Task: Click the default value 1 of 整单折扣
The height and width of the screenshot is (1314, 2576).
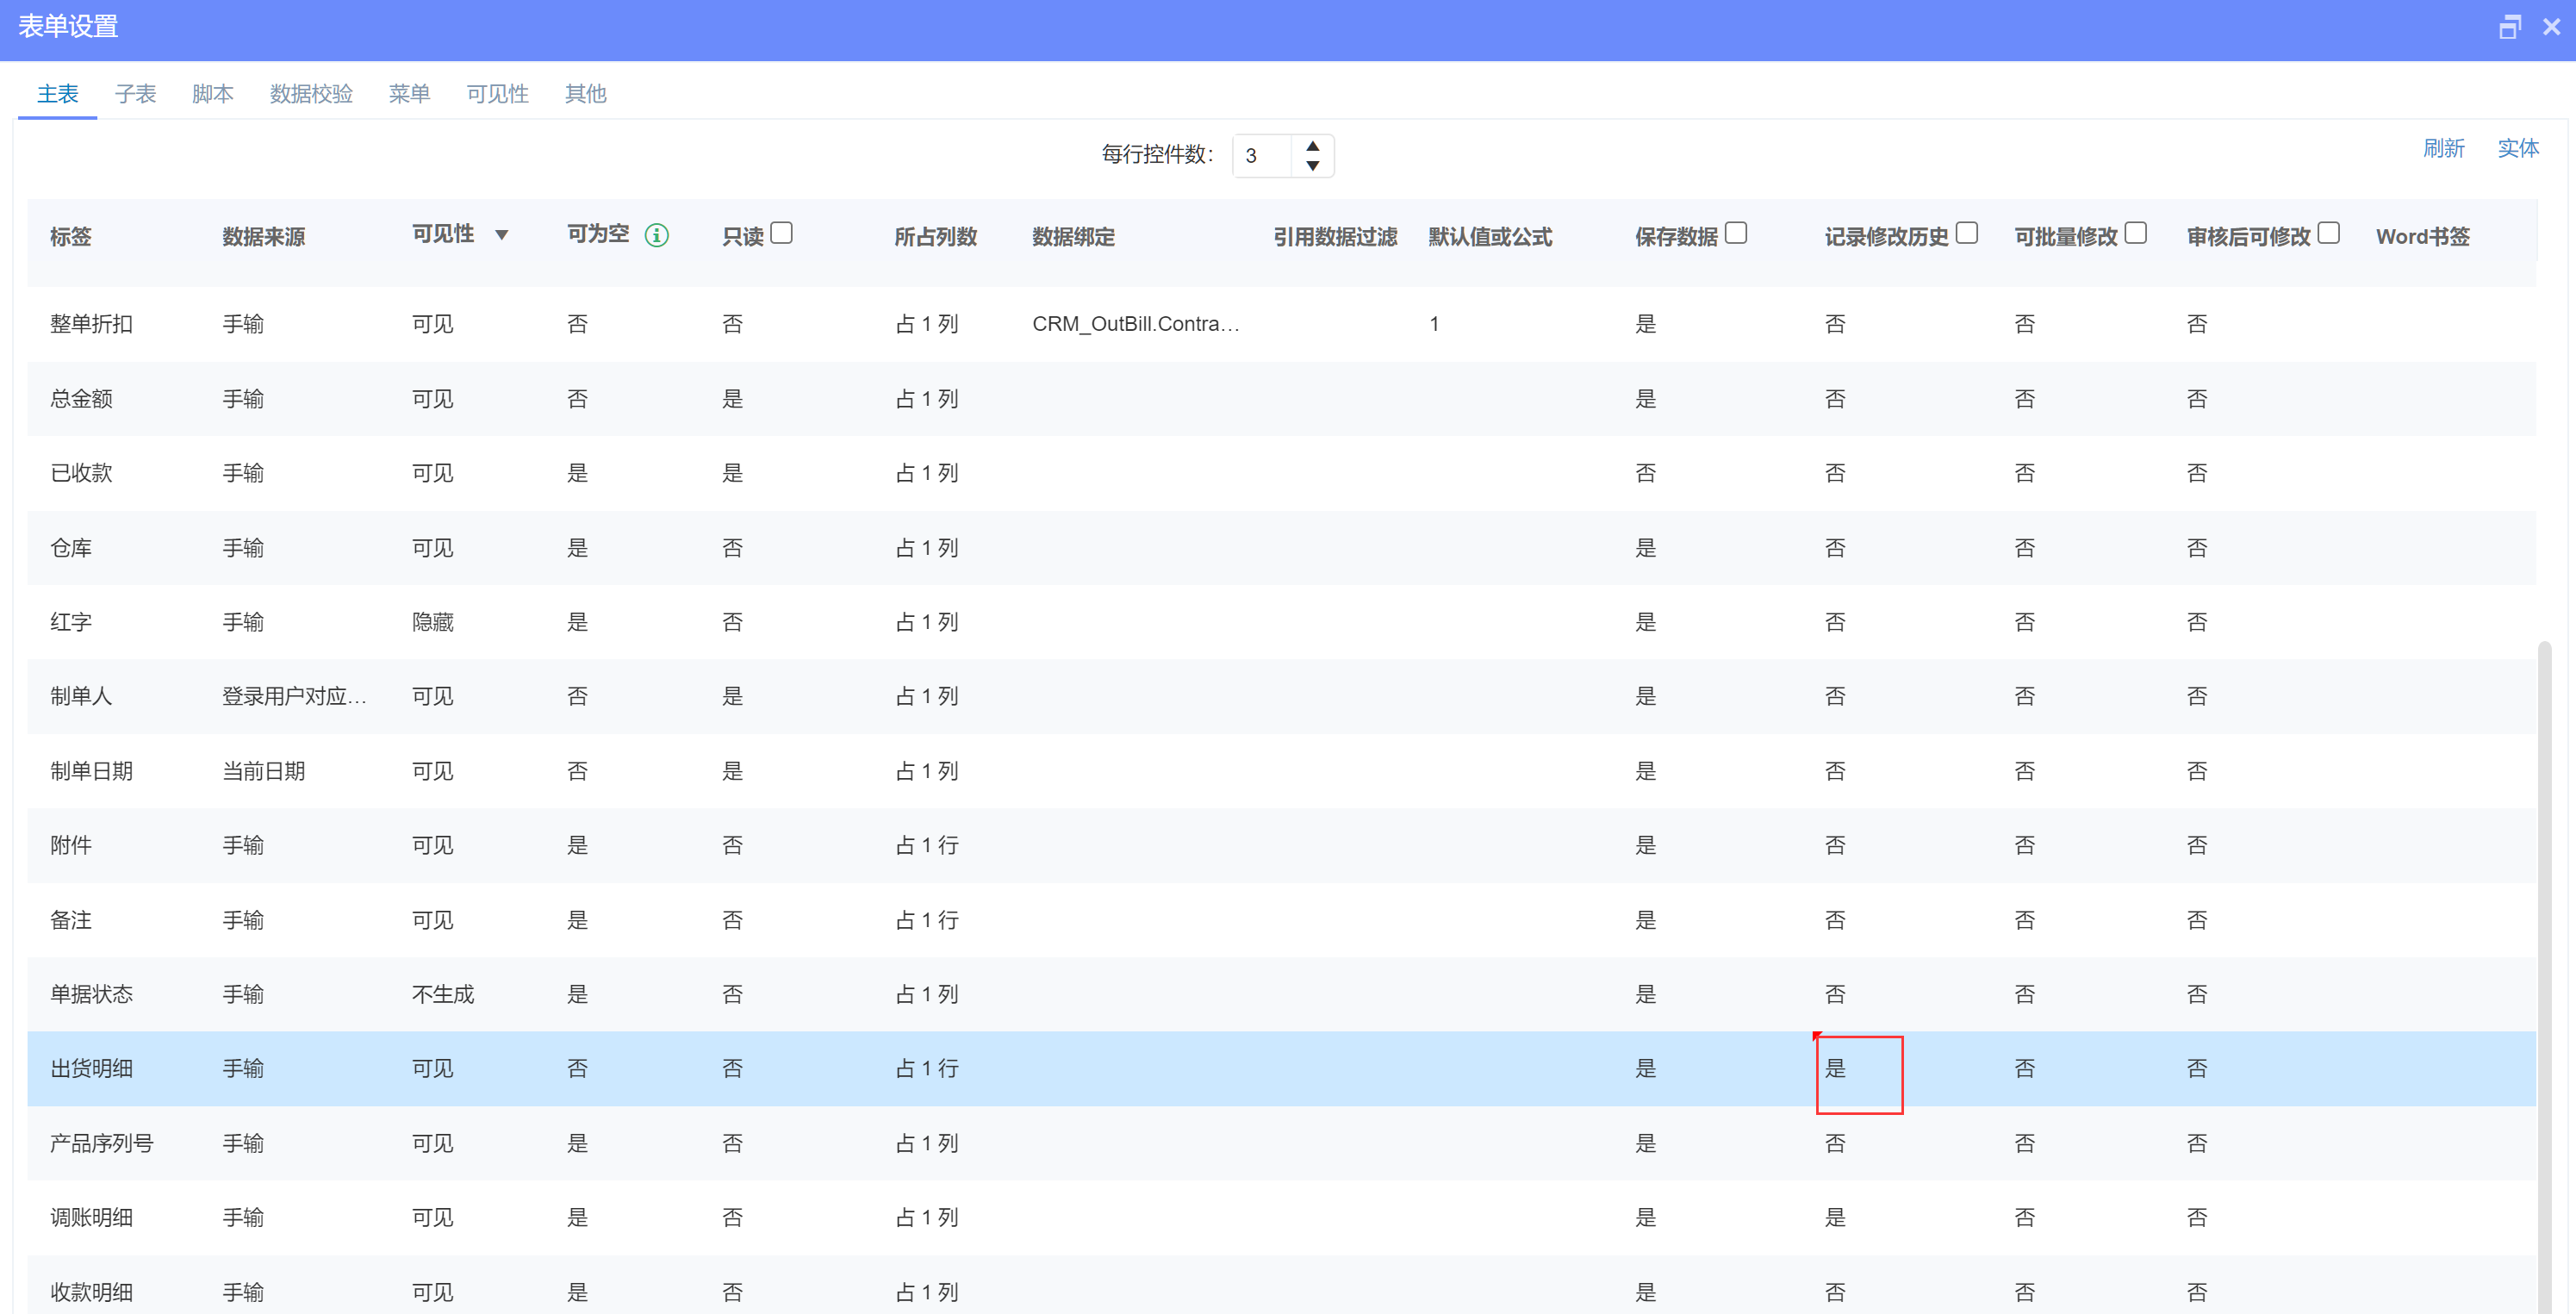Action: [1434, 324]
